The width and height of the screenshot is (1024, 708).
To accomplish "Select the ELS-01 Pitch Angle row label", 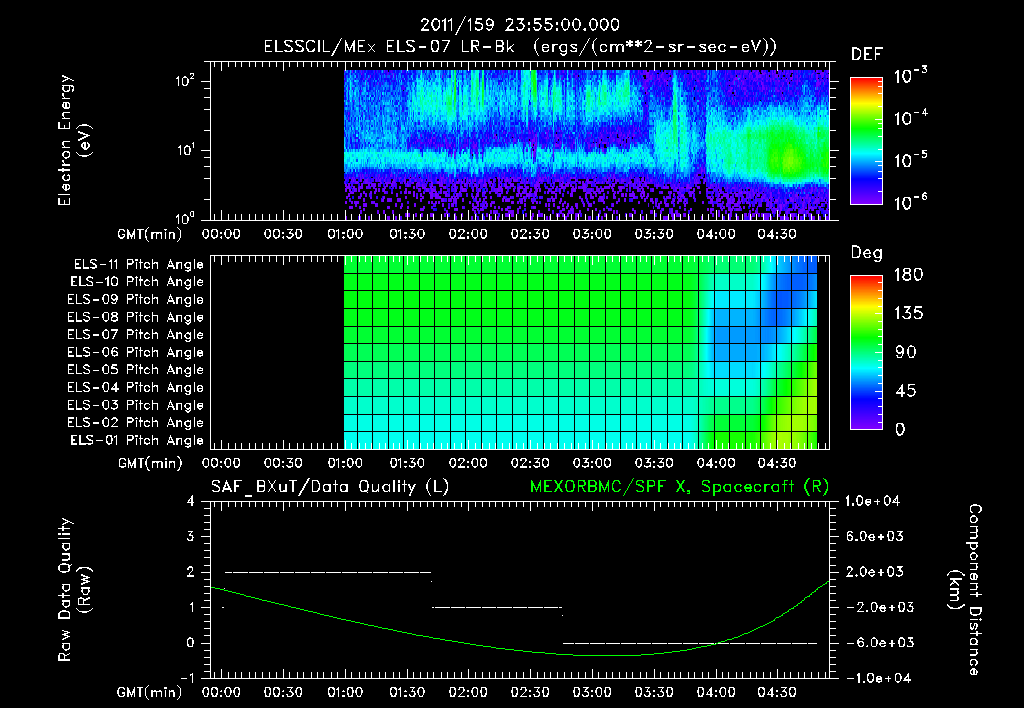I will click(x=137, y=441).
